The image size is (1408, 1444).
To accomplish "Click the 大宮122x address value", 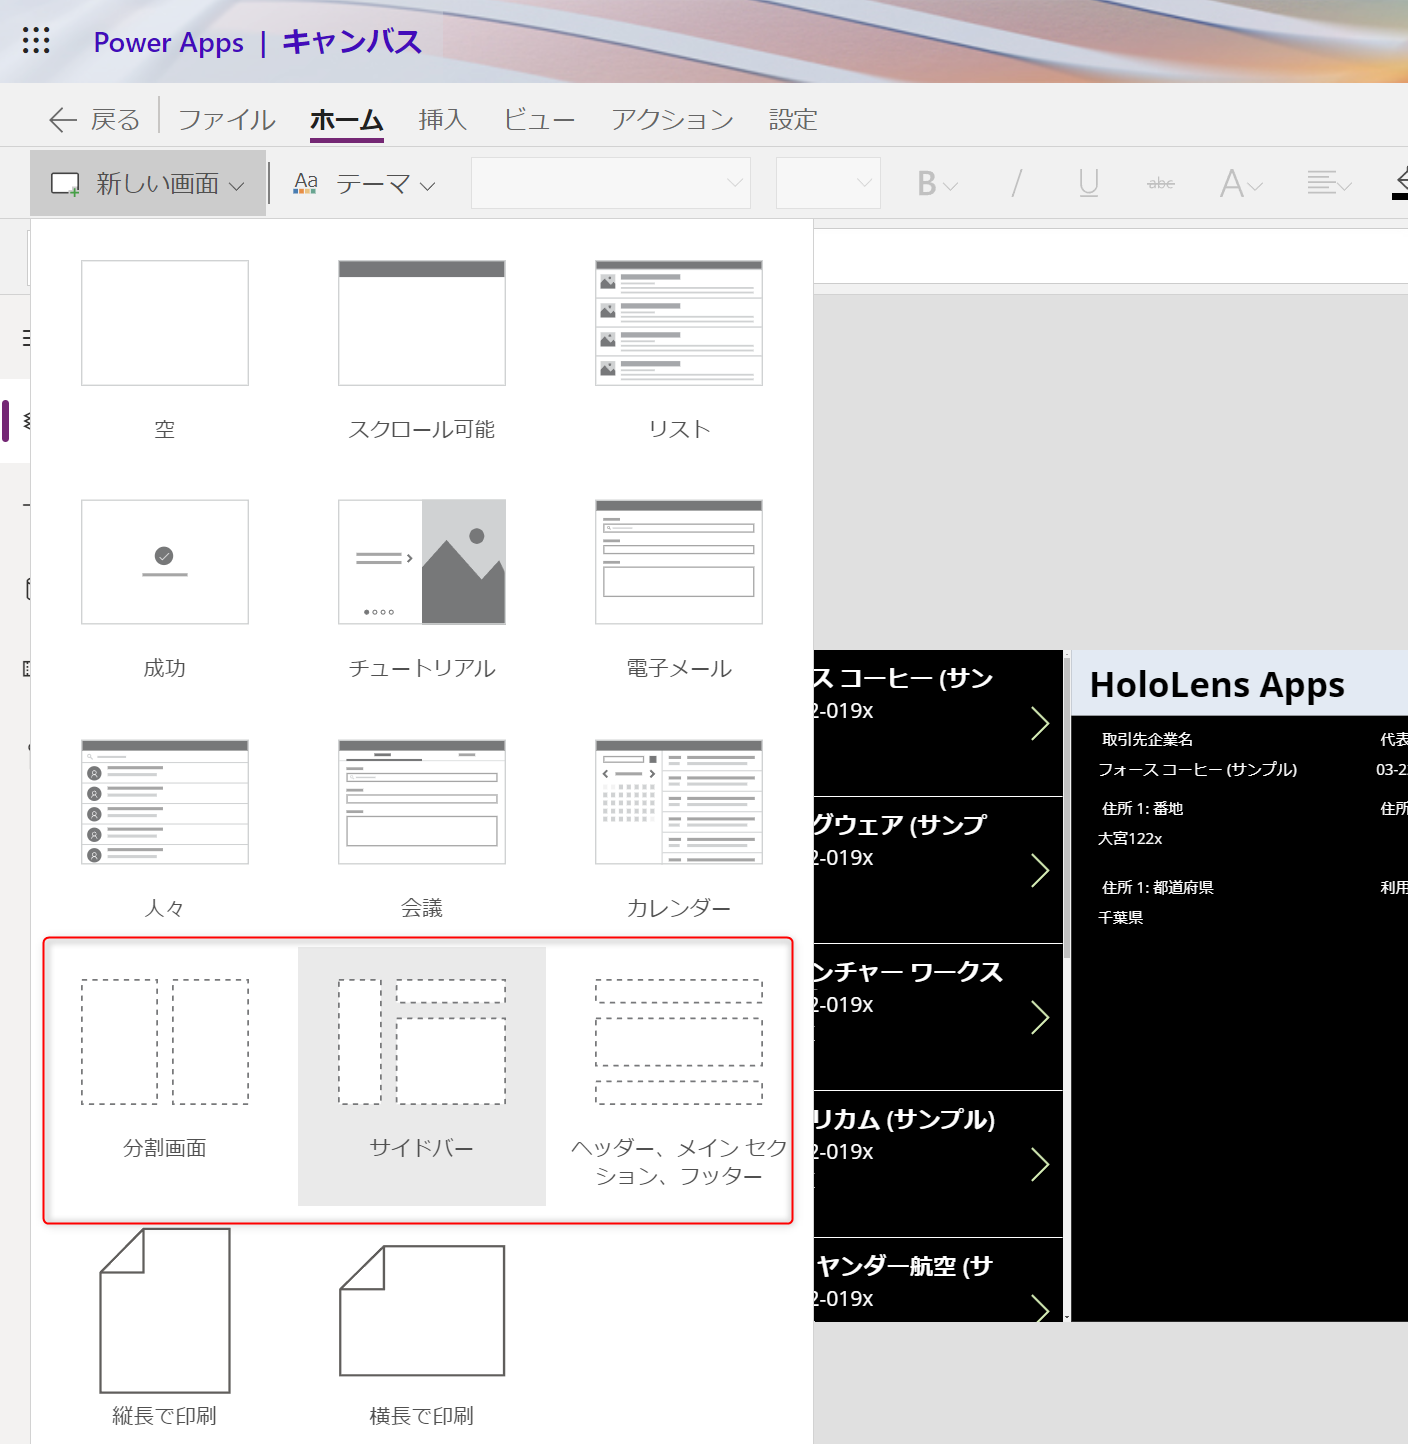I will [x=1130, y=838].
